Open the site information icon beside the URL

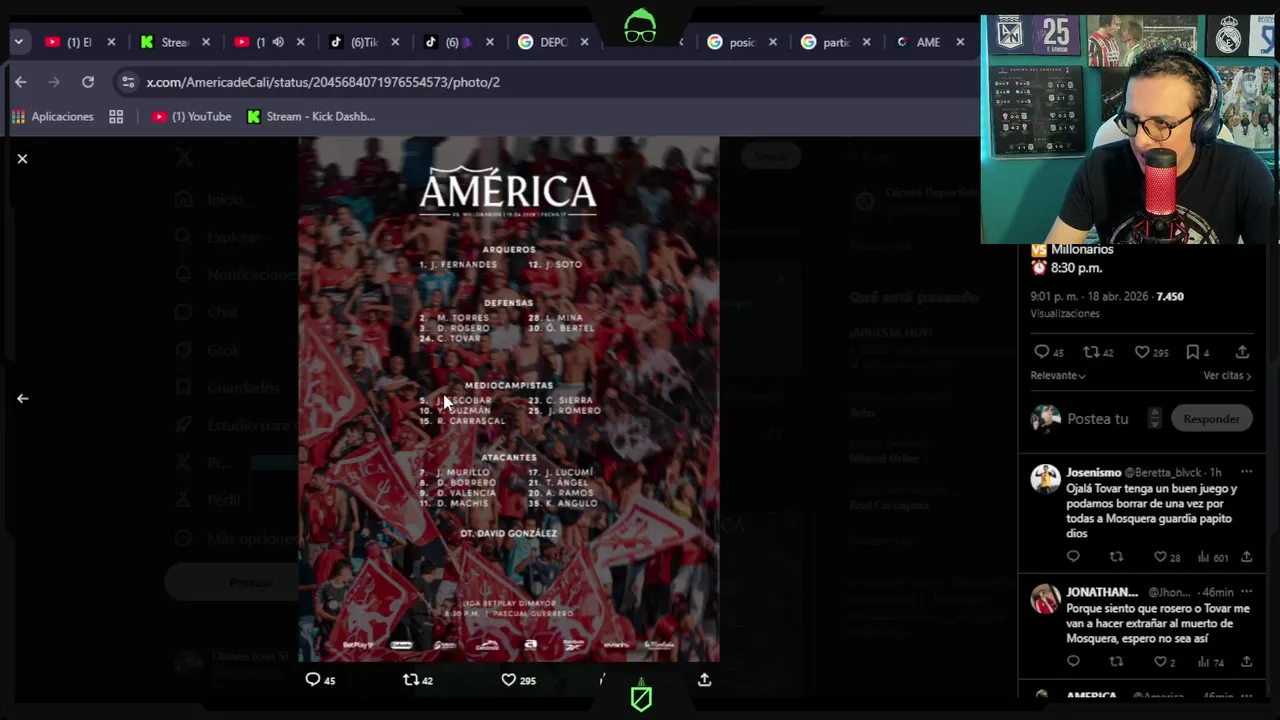tap(127, 82)
